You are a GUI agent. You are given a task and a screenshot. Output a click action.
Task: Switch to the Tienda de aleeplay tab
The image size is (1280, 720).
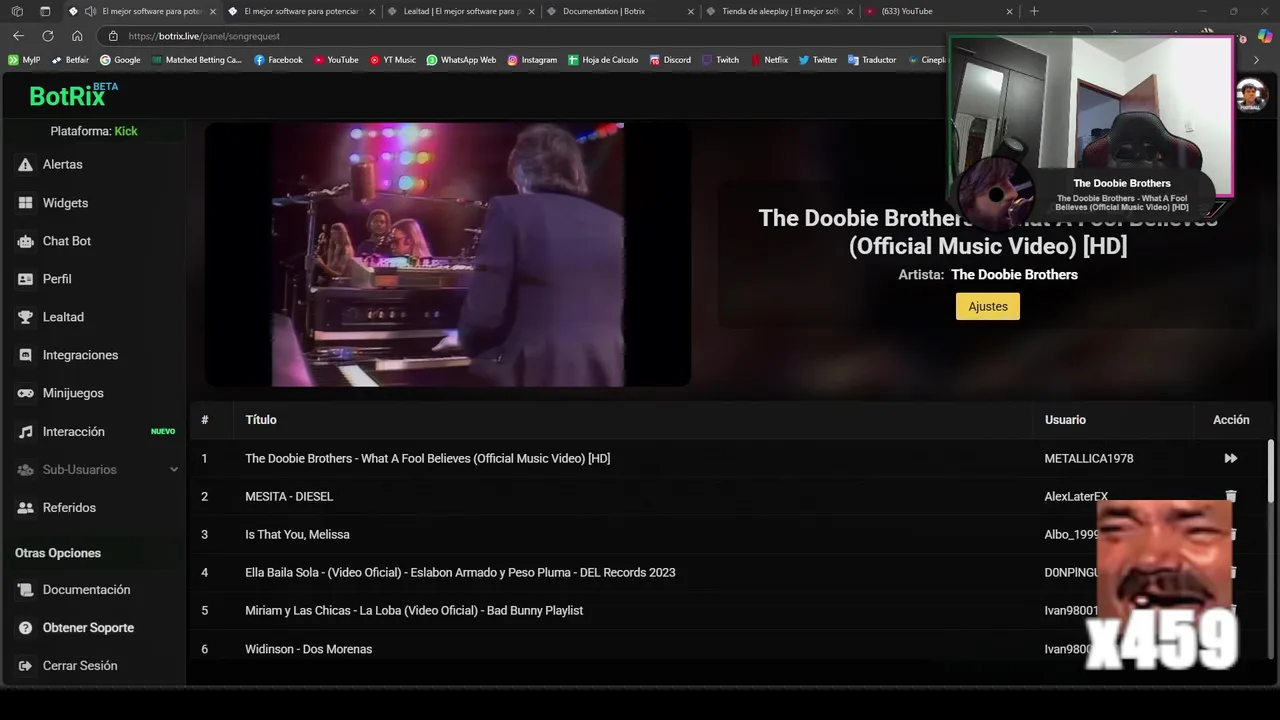coord(779,11)
